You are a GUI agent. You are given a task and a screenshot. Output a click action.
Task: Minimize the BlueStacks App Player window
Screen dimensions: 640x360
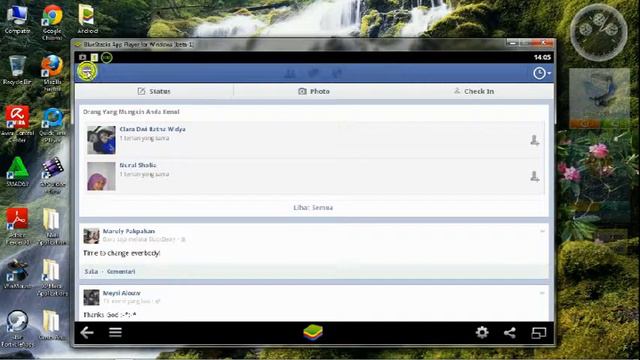[x=513, y=42]
